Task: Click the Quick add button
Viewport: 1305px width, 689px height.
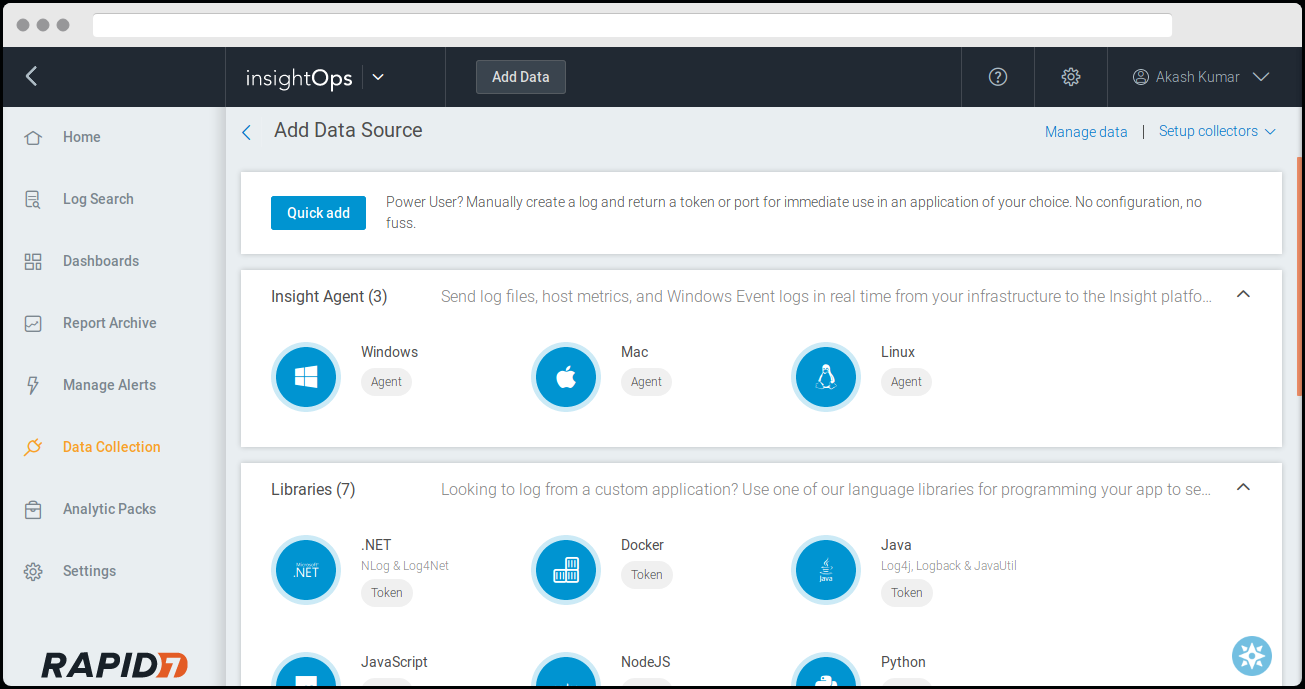Action: (x=318, y=213)
